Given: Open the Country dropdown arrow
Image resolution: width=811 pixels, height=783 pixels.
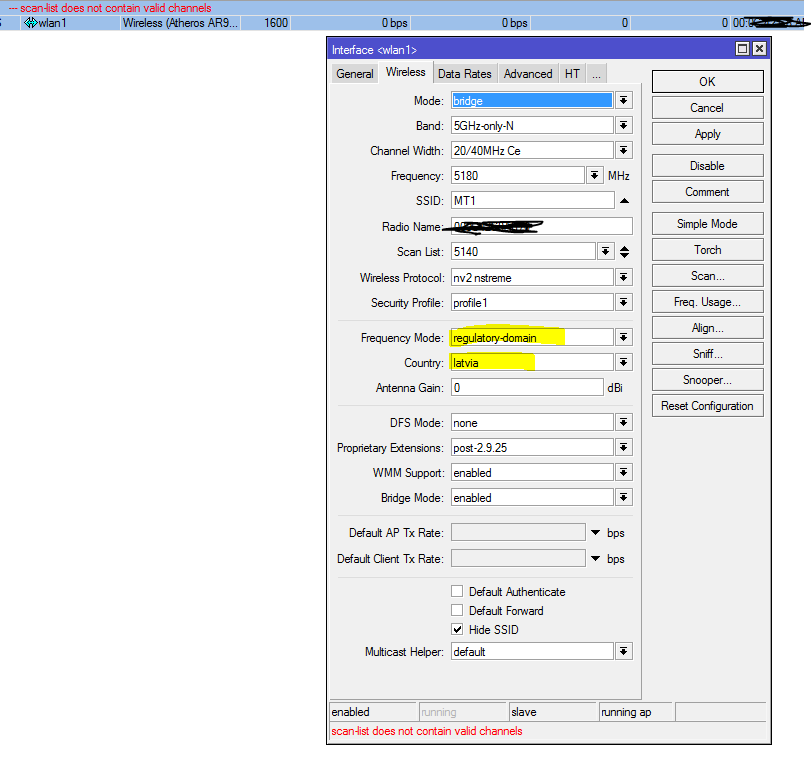Looking at the screenshot, I should [624, 362].
